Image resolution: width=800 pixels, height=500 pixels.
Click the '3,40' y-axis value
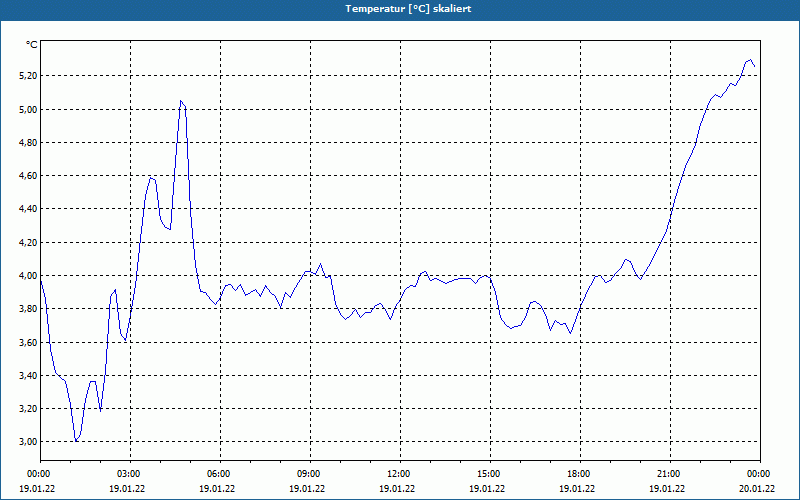(x=29, y=376)
